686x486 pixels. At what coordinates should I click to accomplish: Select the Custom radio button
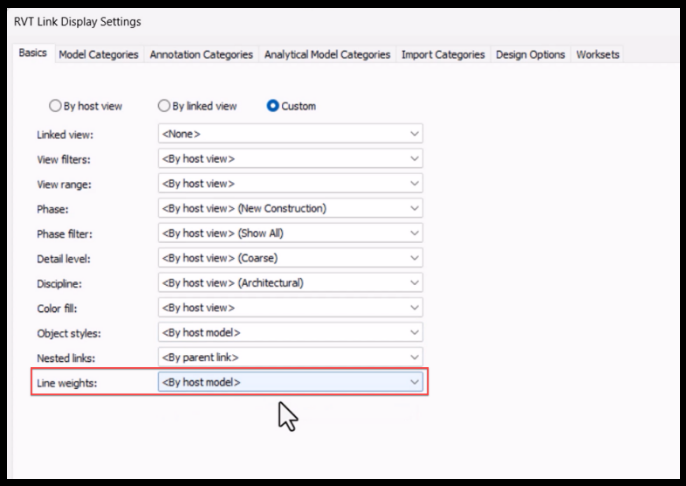click(272, 106)
